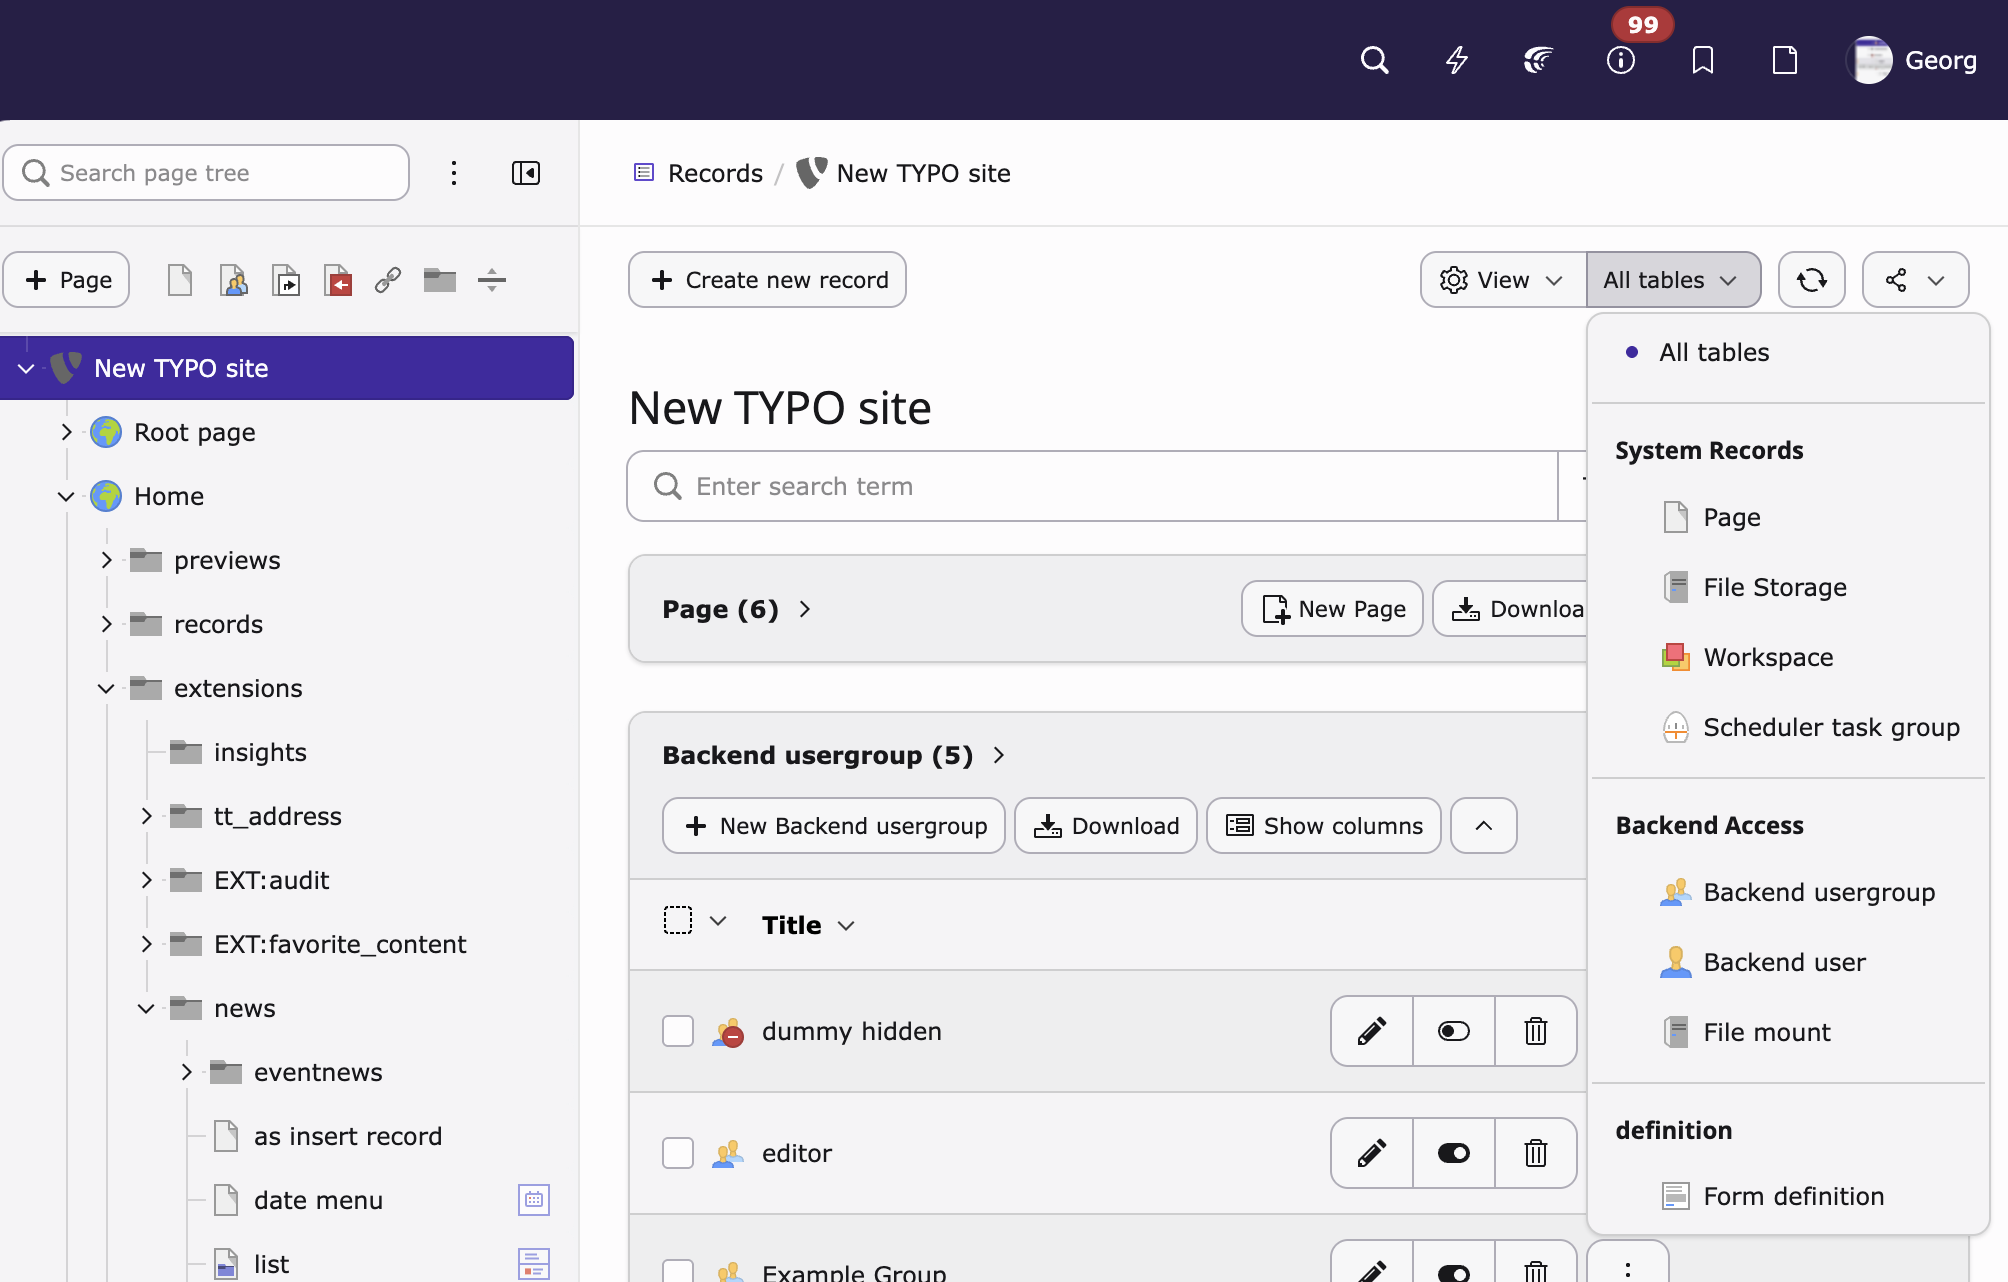
Task: Delete the dummy hidden usergroup
Action: (1536, 1031)
